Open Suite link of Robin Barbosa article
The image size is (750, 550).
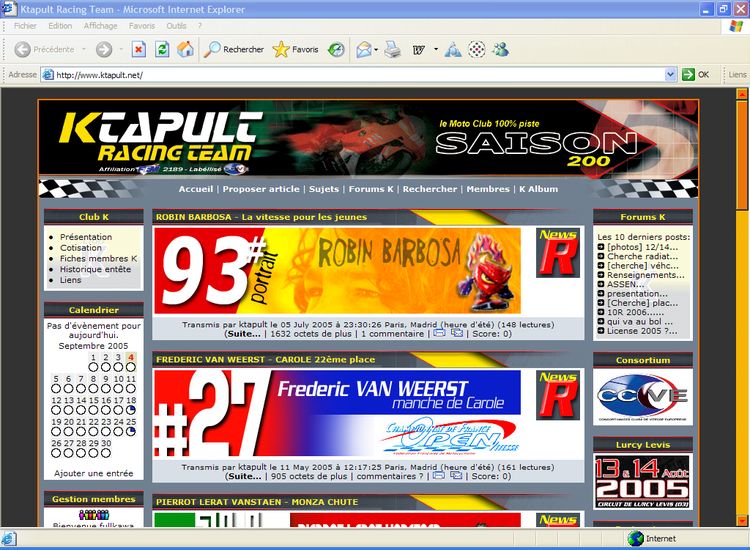(244, 334)
